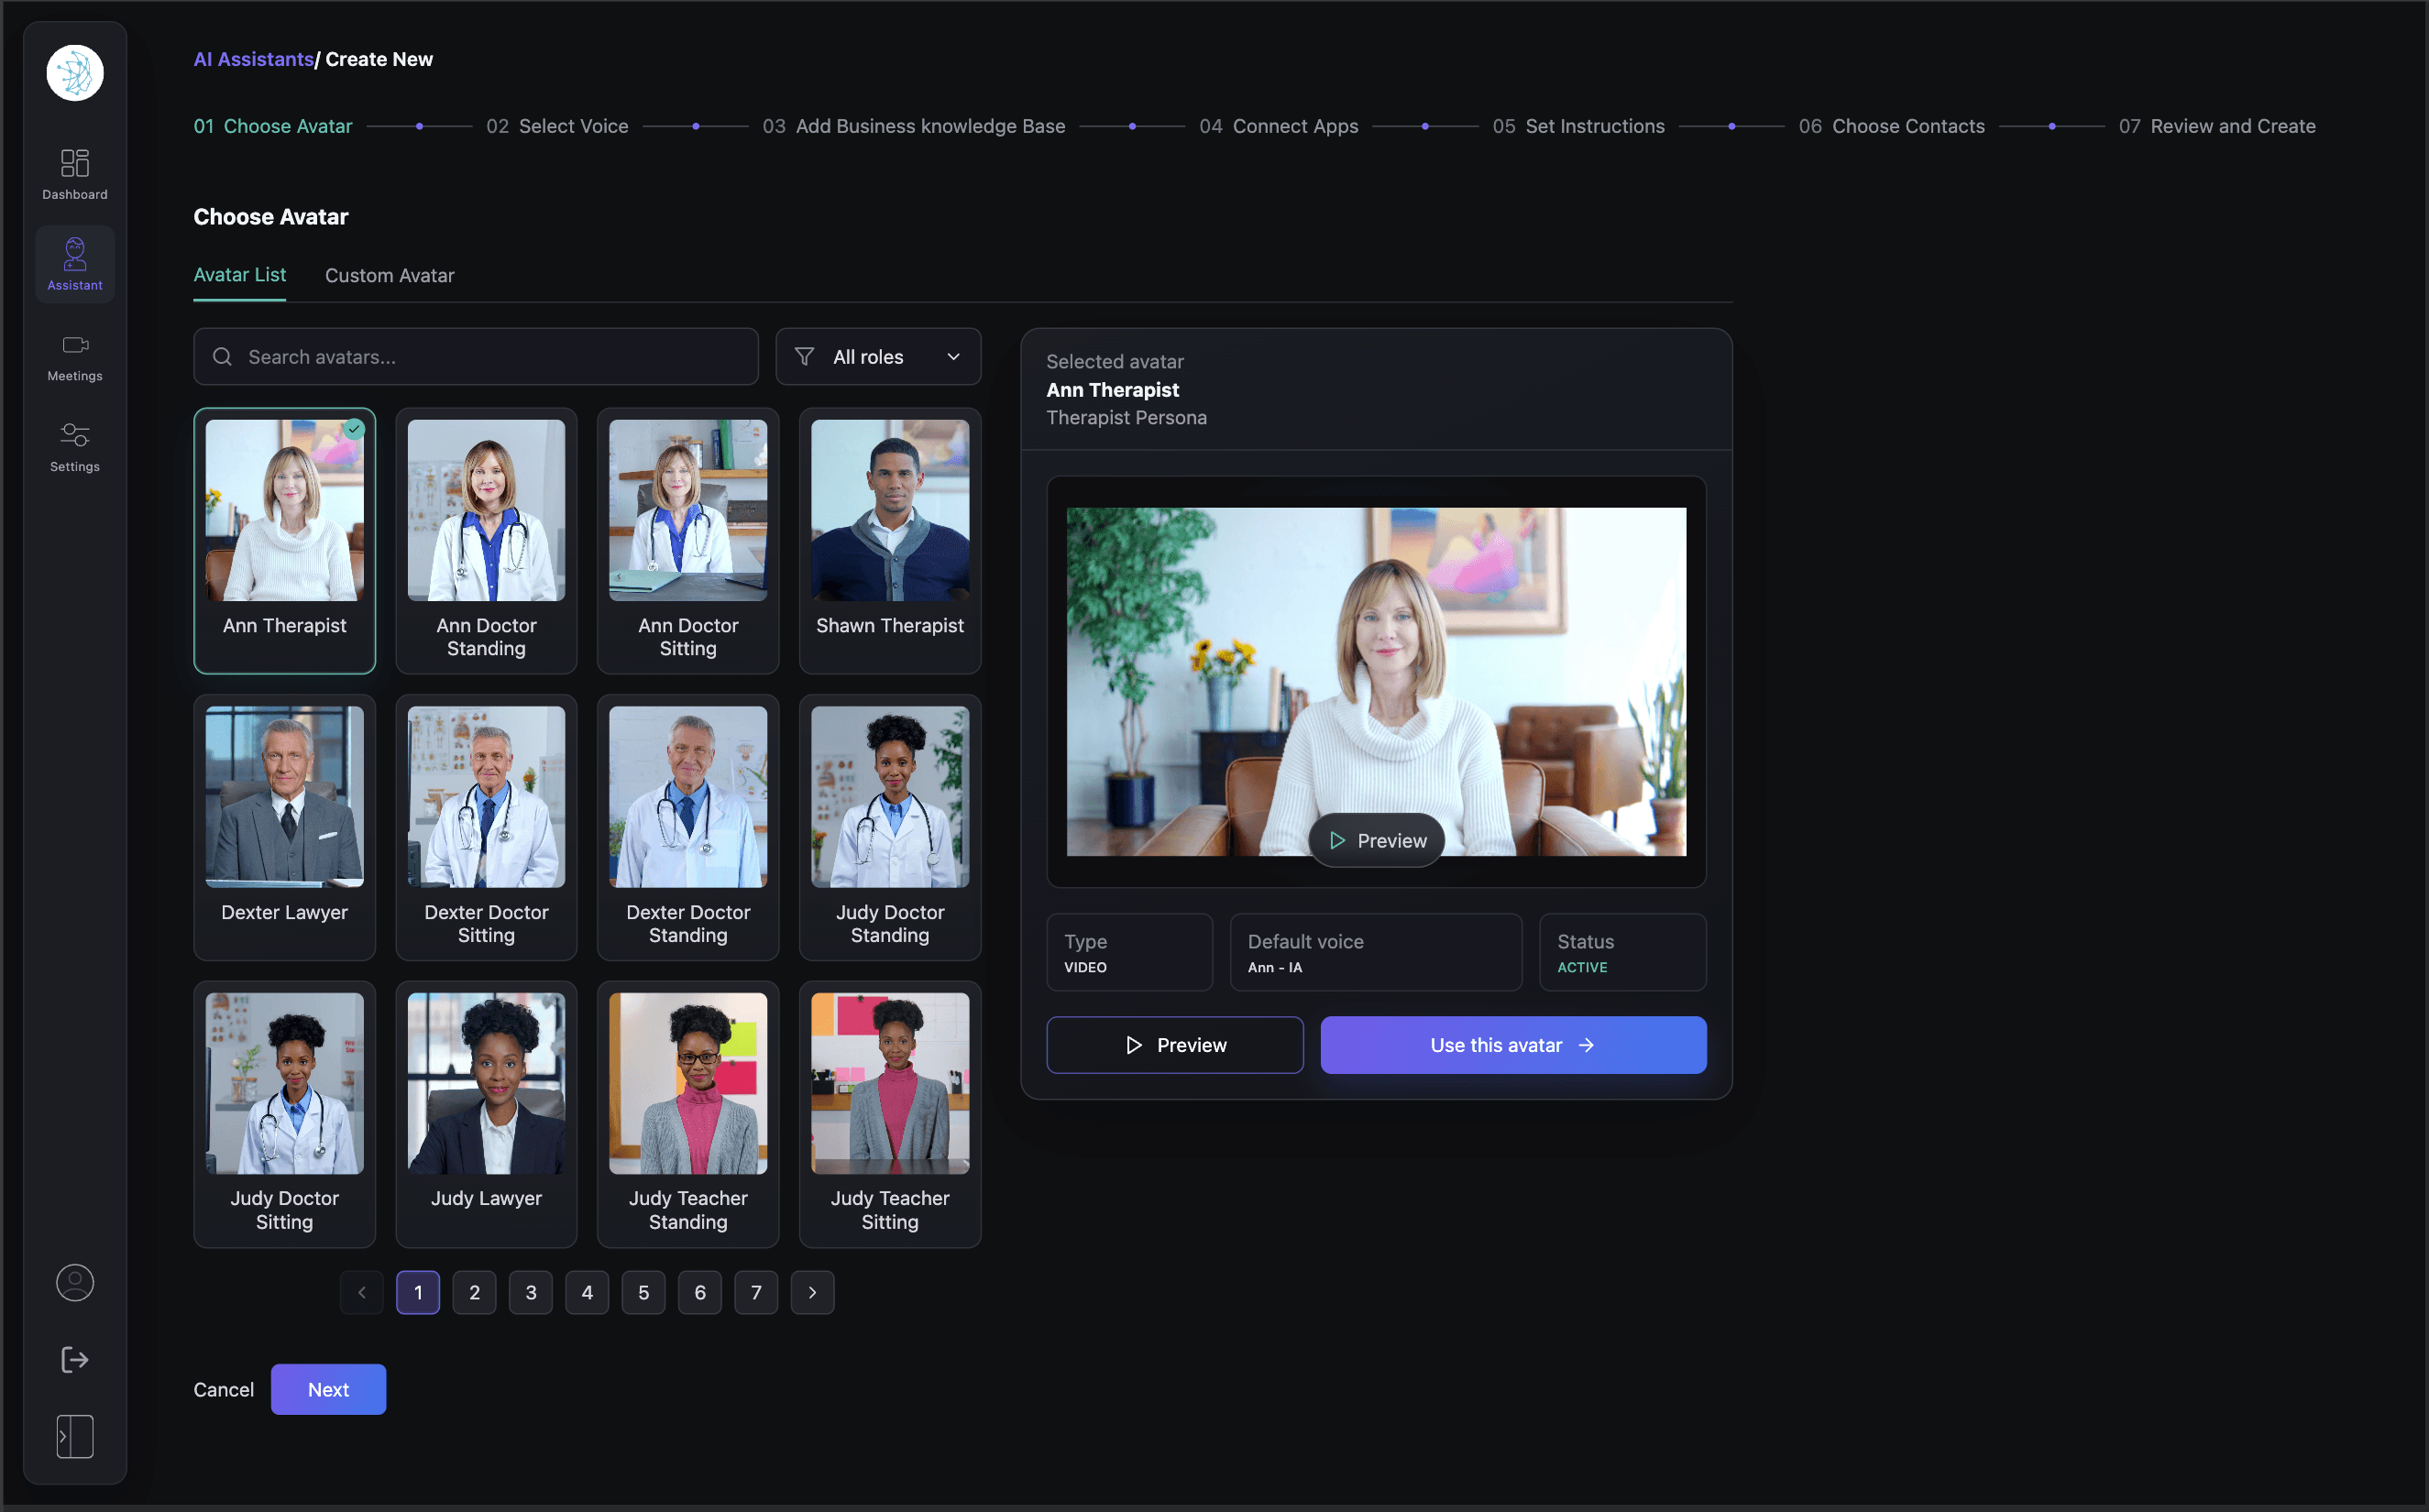Click the Use this avatar button
The image size is (2429, 1512).
[x=1513, y=1045]
